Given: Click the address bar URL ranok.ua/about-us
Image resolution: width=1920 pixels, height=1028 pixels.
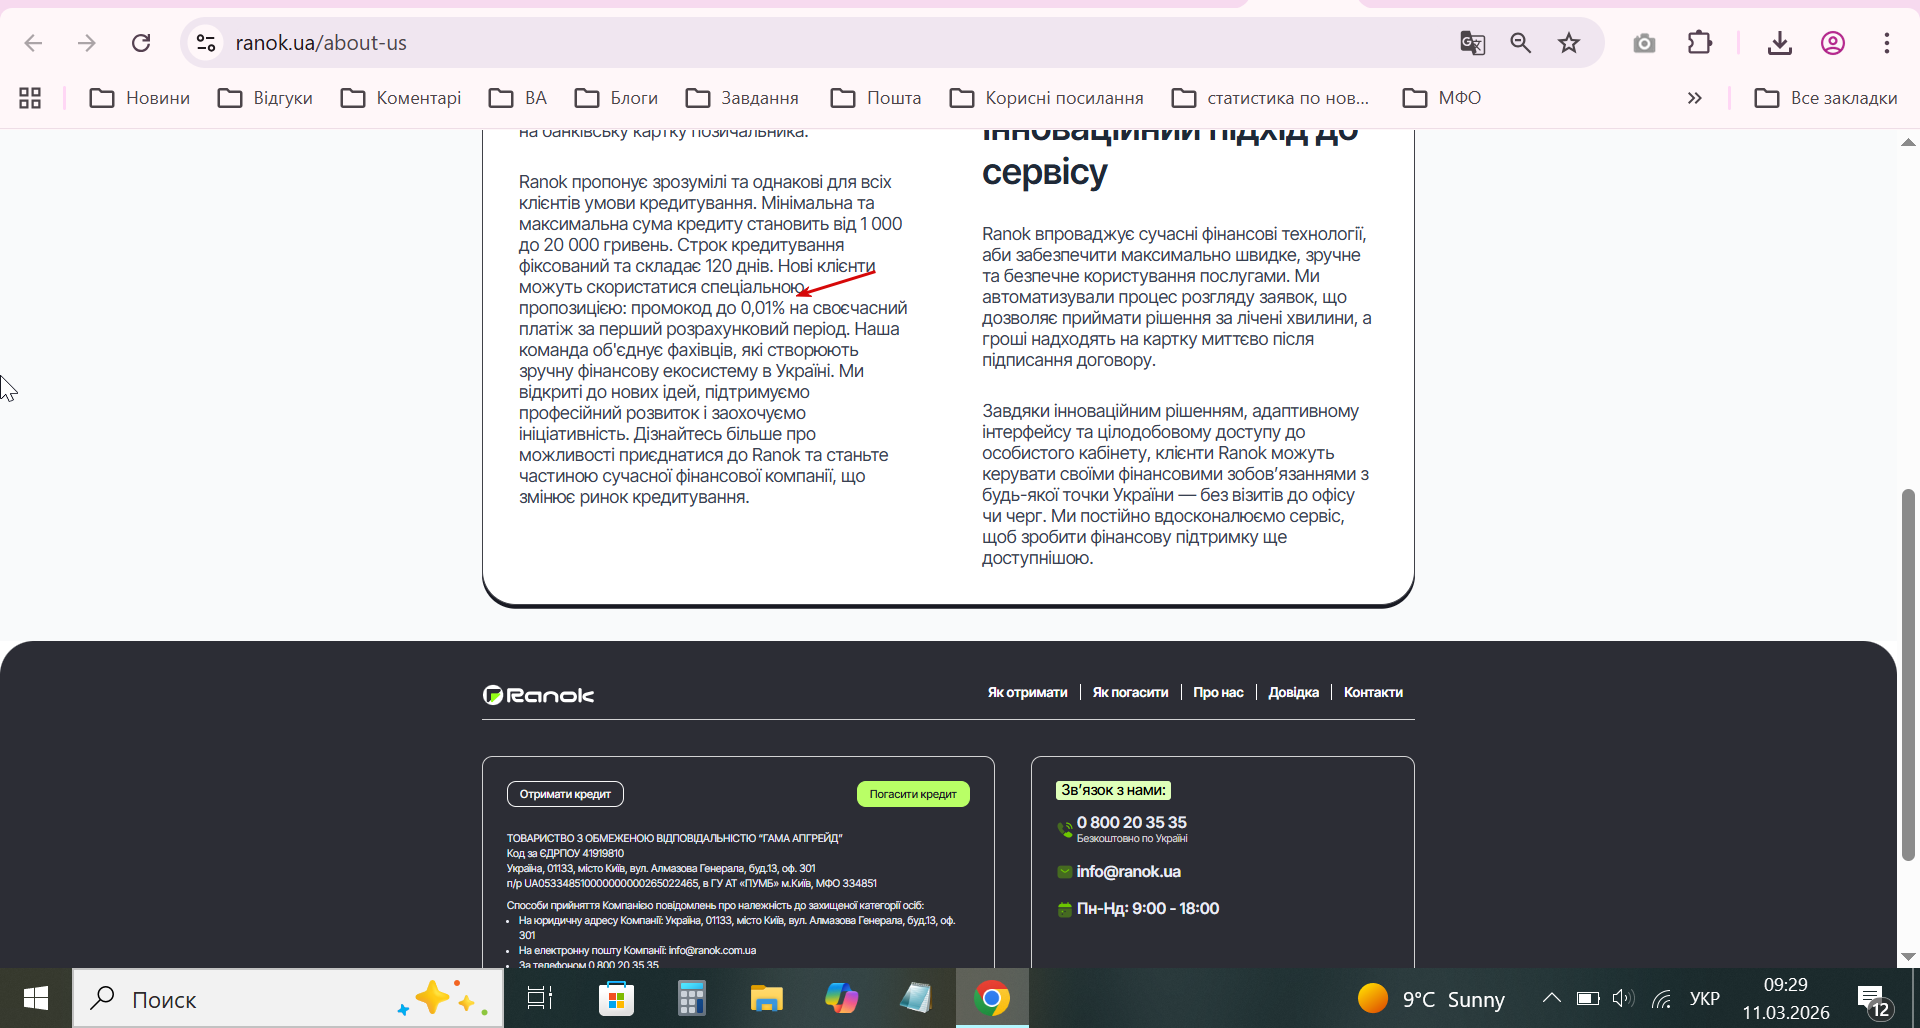Looking at the screenshot, I should pos(321,43).
